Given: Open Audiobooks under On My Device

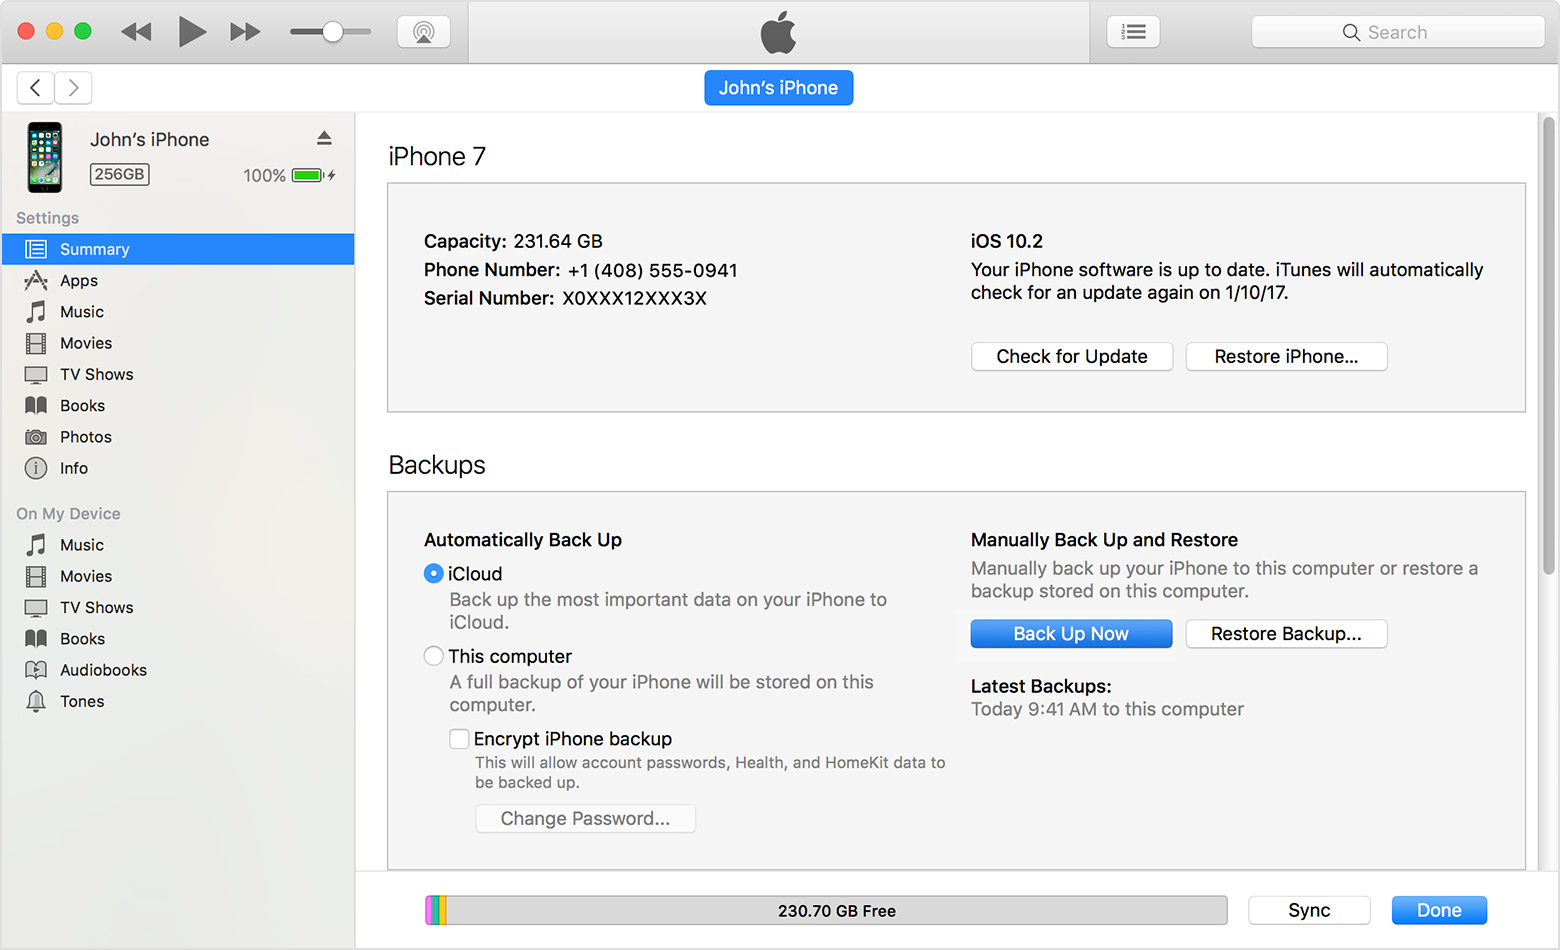Looking at the screenshot, I should click(x=178, y=670).
